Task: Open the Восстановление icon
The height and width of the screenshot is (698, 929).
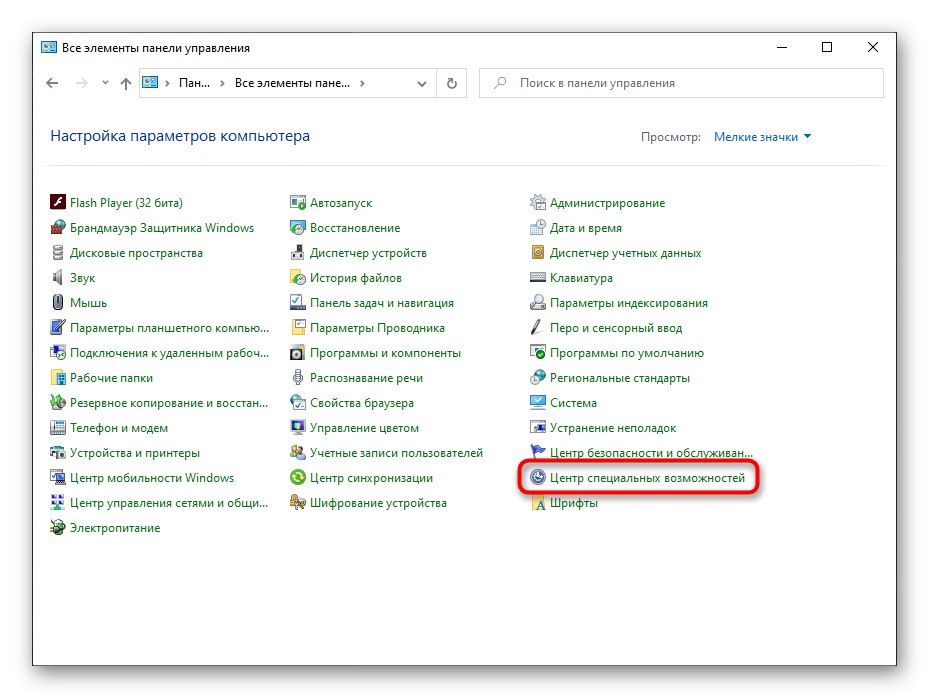Action: point(297,228)
